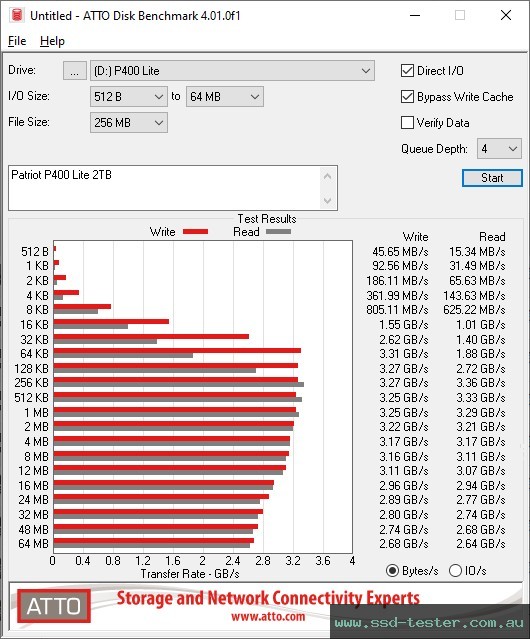Viewport: 530px width, 639px height.
Task: Click the 512 B read value 15.34 MB/s
Action: [x=477, y=252]
